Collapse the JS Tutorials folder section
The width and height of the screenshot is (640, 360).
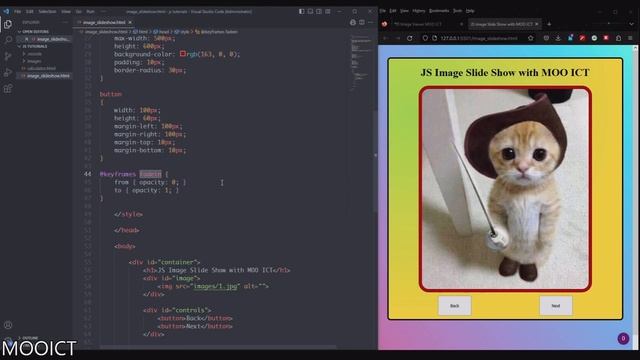point(35,47)
